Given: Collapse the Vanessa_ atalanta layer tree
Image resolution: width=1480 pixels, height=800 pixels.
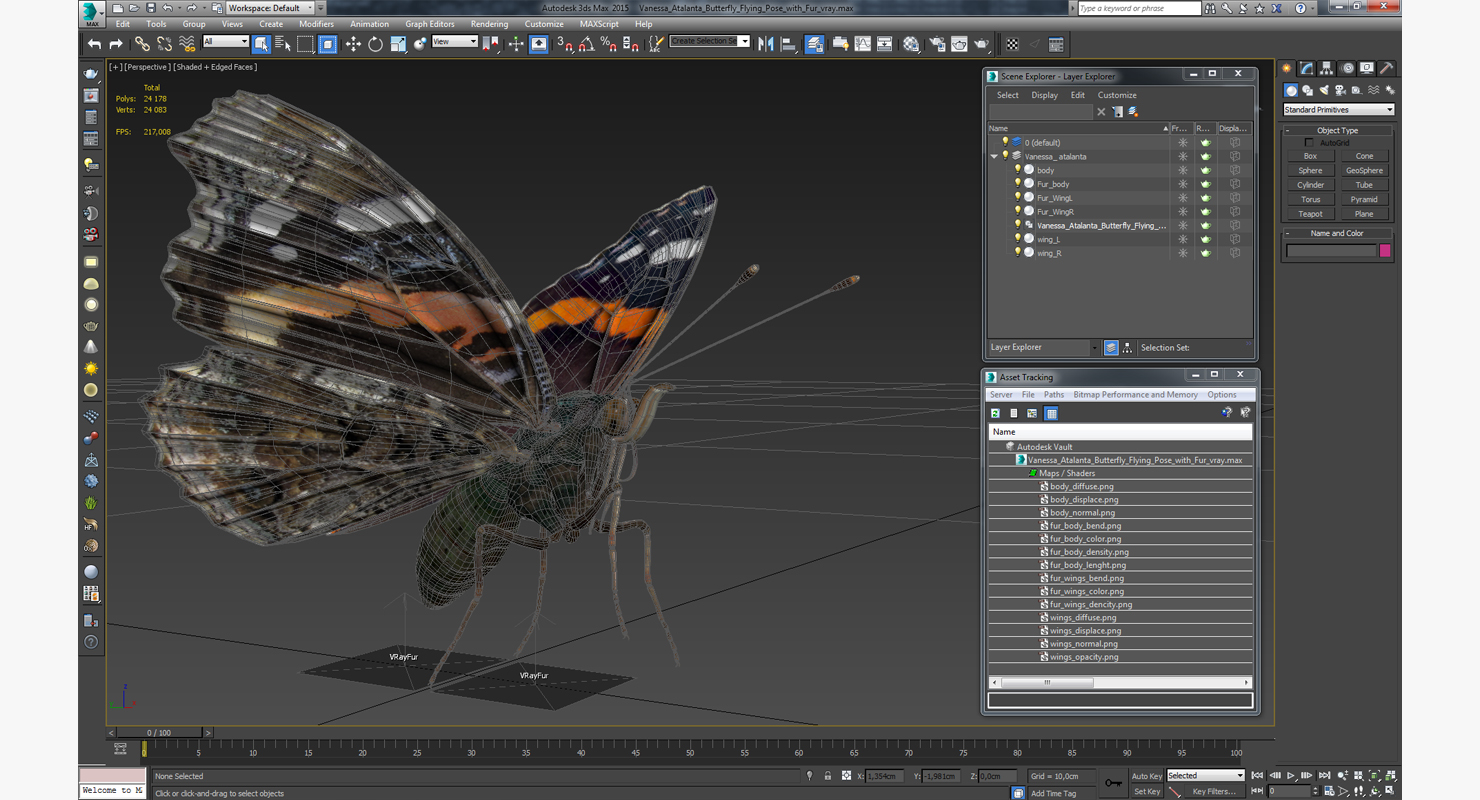Looking at the screenshot, I should coord(994,156).
